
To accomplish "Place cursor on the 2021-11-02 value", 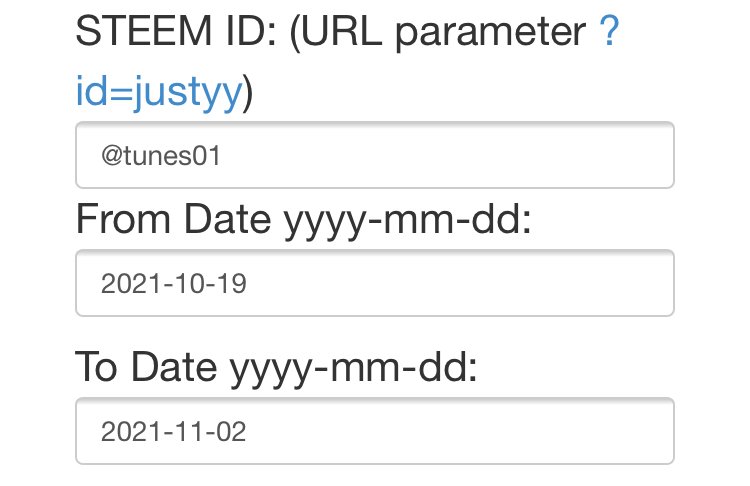I will click(x=174, y=432).
